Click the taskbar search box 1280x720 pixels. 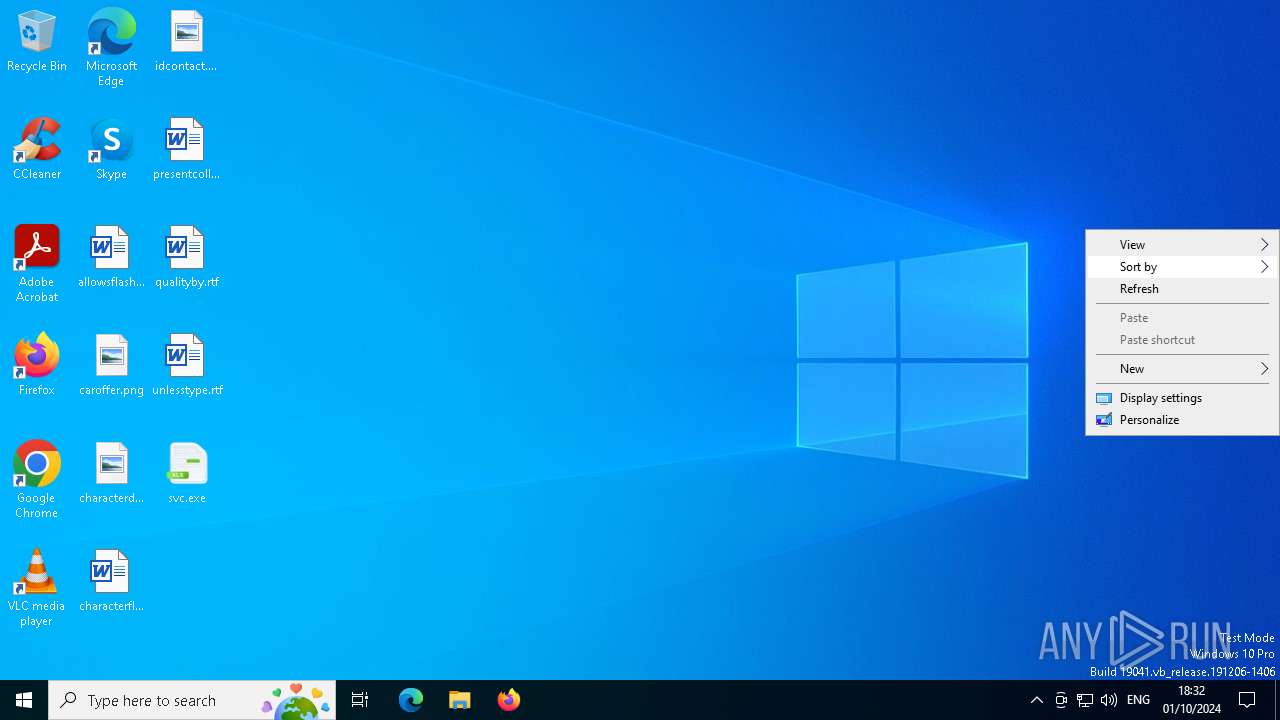pyautogui.click(x=192, y=700)
